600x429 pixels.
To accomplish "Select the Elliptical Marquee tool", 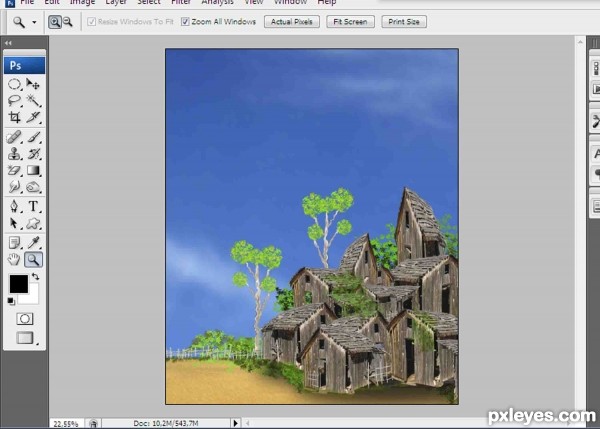I will [14, 84].
